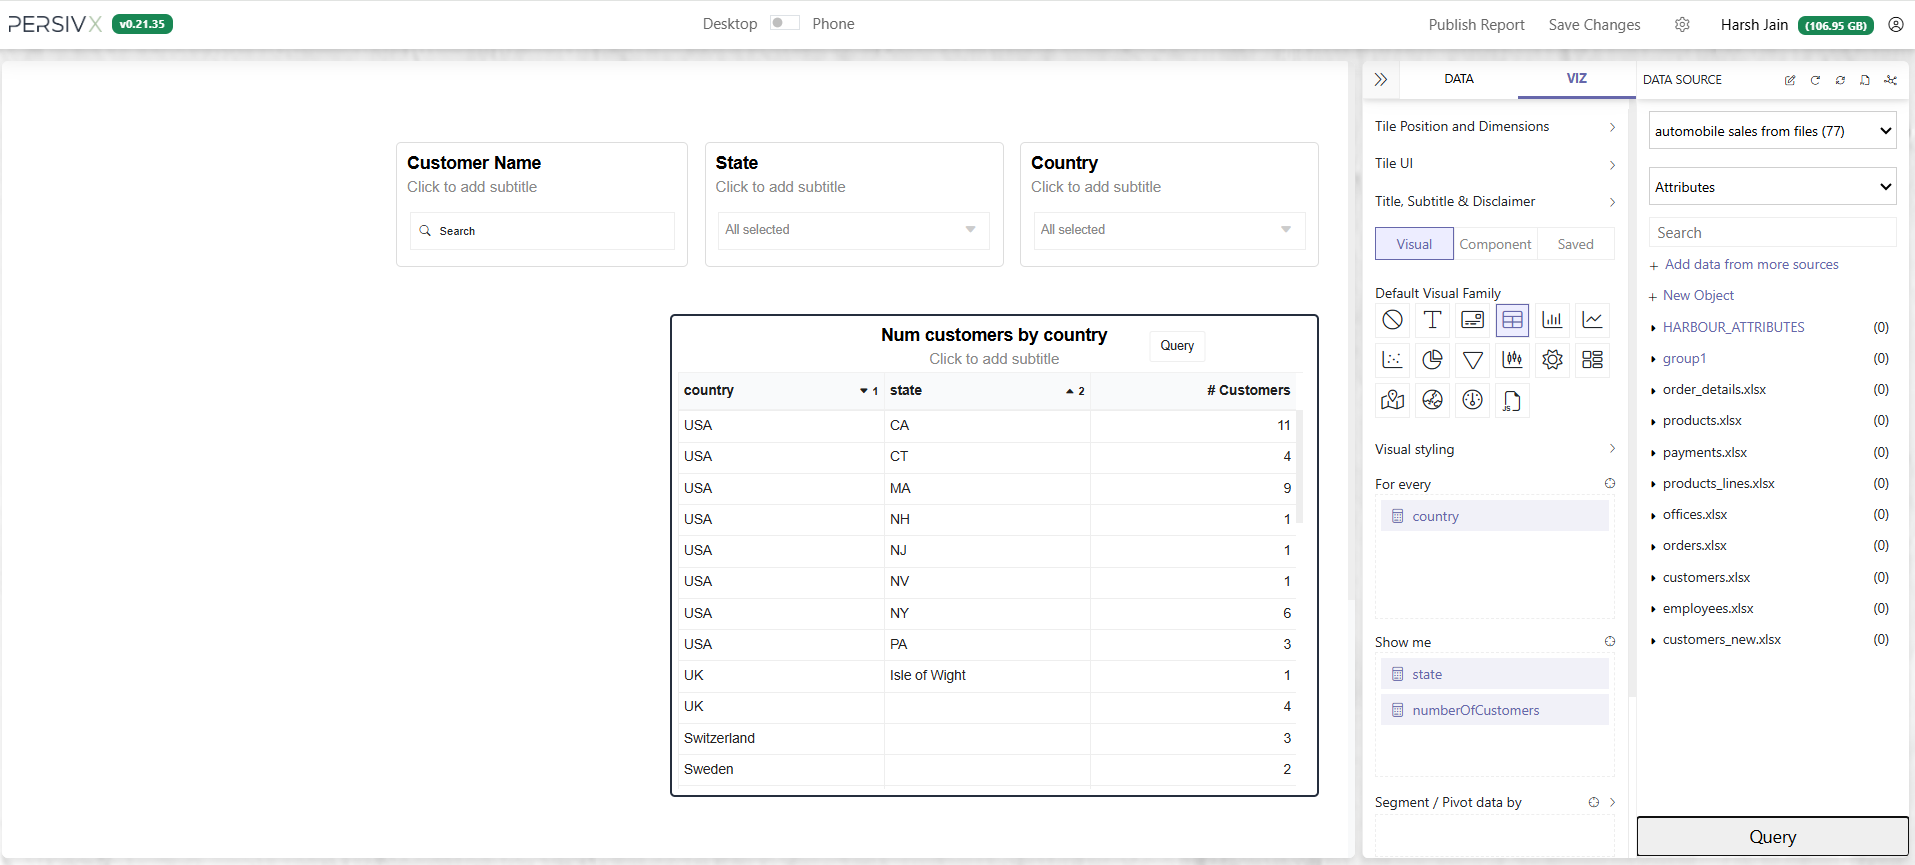Switch to the VIZ tab

[x=1576, y=79]
